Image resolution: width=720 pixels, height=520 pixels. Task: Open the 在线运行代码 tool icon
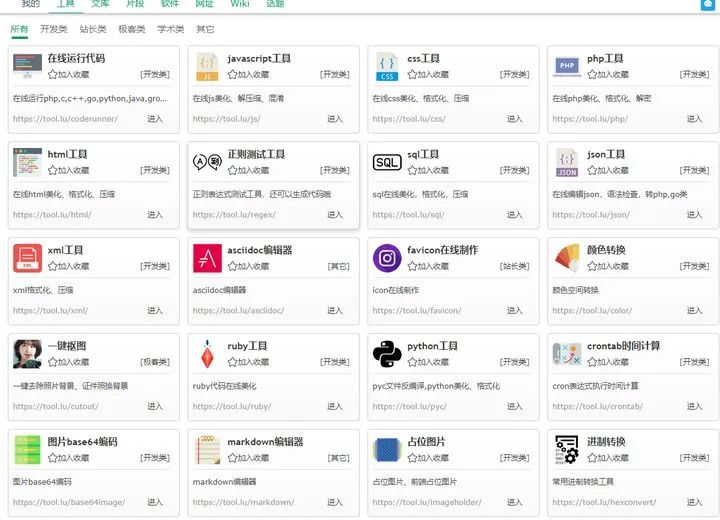click(x=28, y=67)
